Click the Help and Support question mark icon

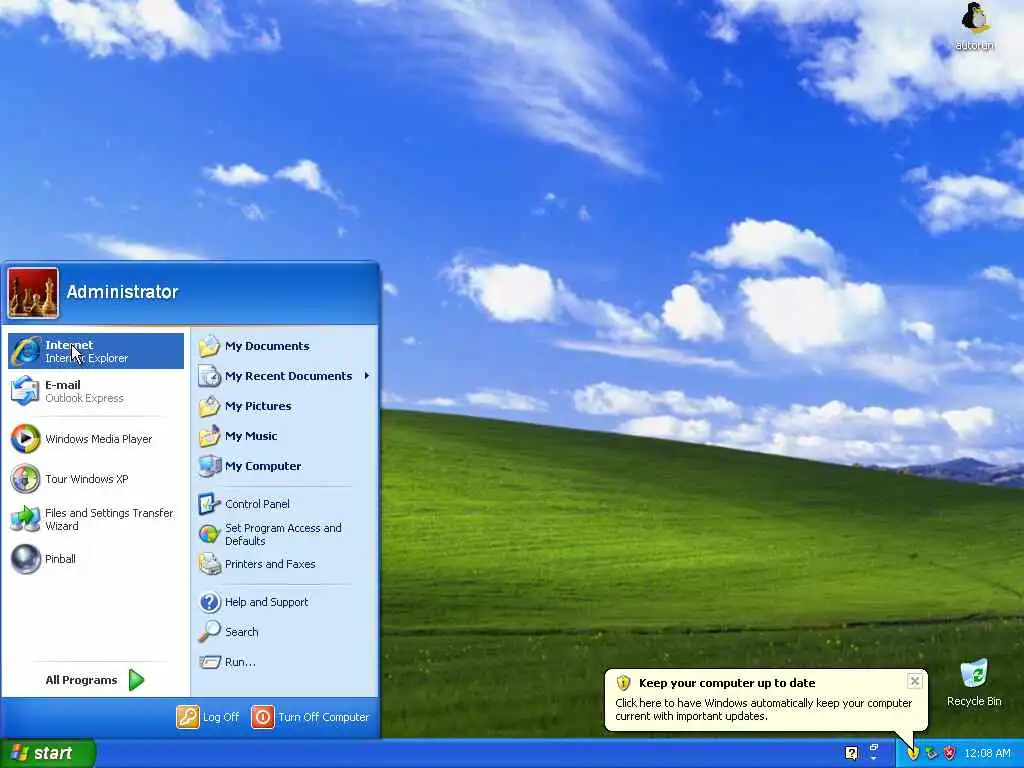pyautogui.click(x=210, y=602)
